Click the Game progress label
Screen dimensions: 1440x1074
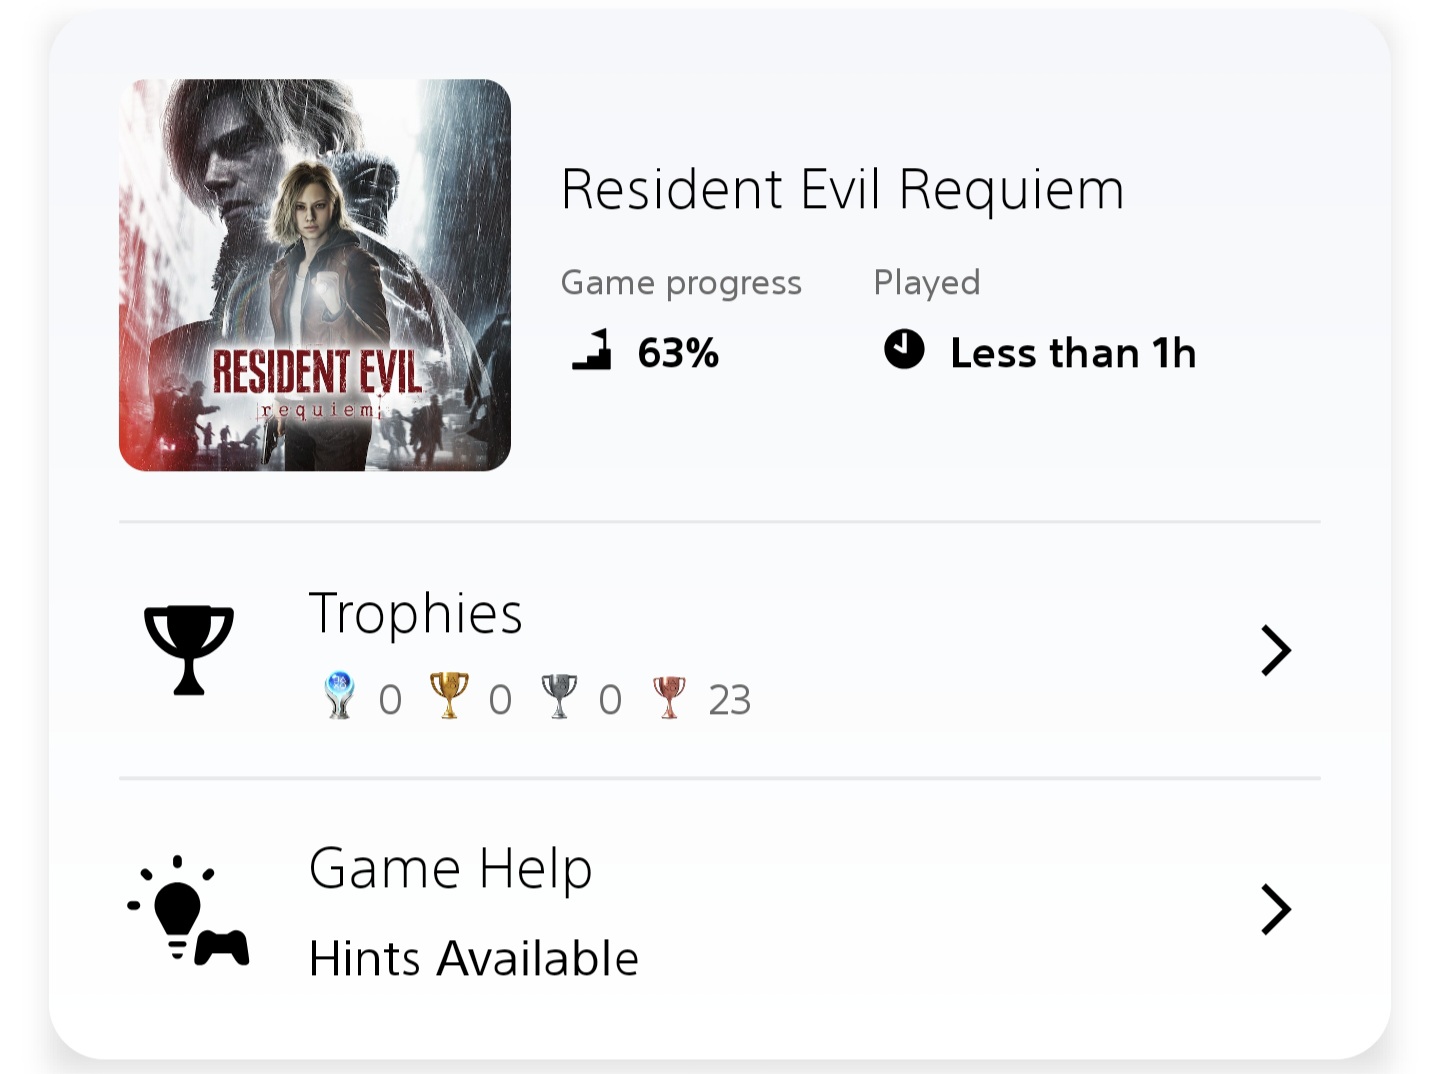point(681,283)
